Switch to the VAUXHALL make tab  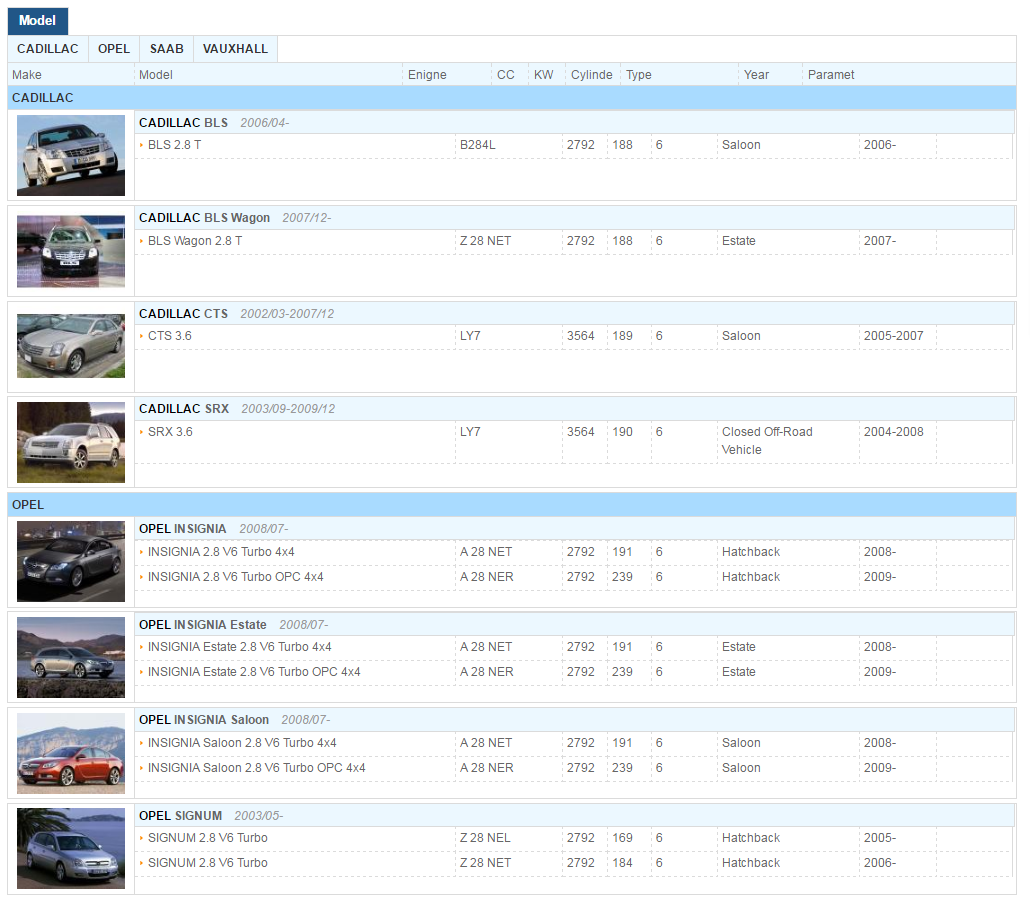pos(235,49)
